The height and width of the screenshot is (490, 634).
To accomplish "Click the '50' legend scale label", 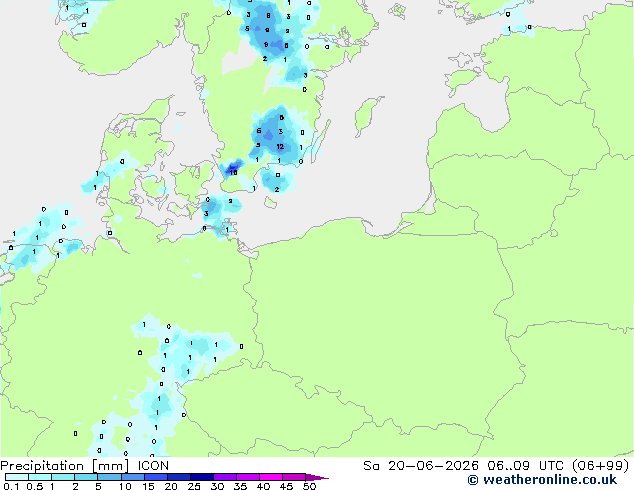I will pyautogui.click(x=309, y=486).
